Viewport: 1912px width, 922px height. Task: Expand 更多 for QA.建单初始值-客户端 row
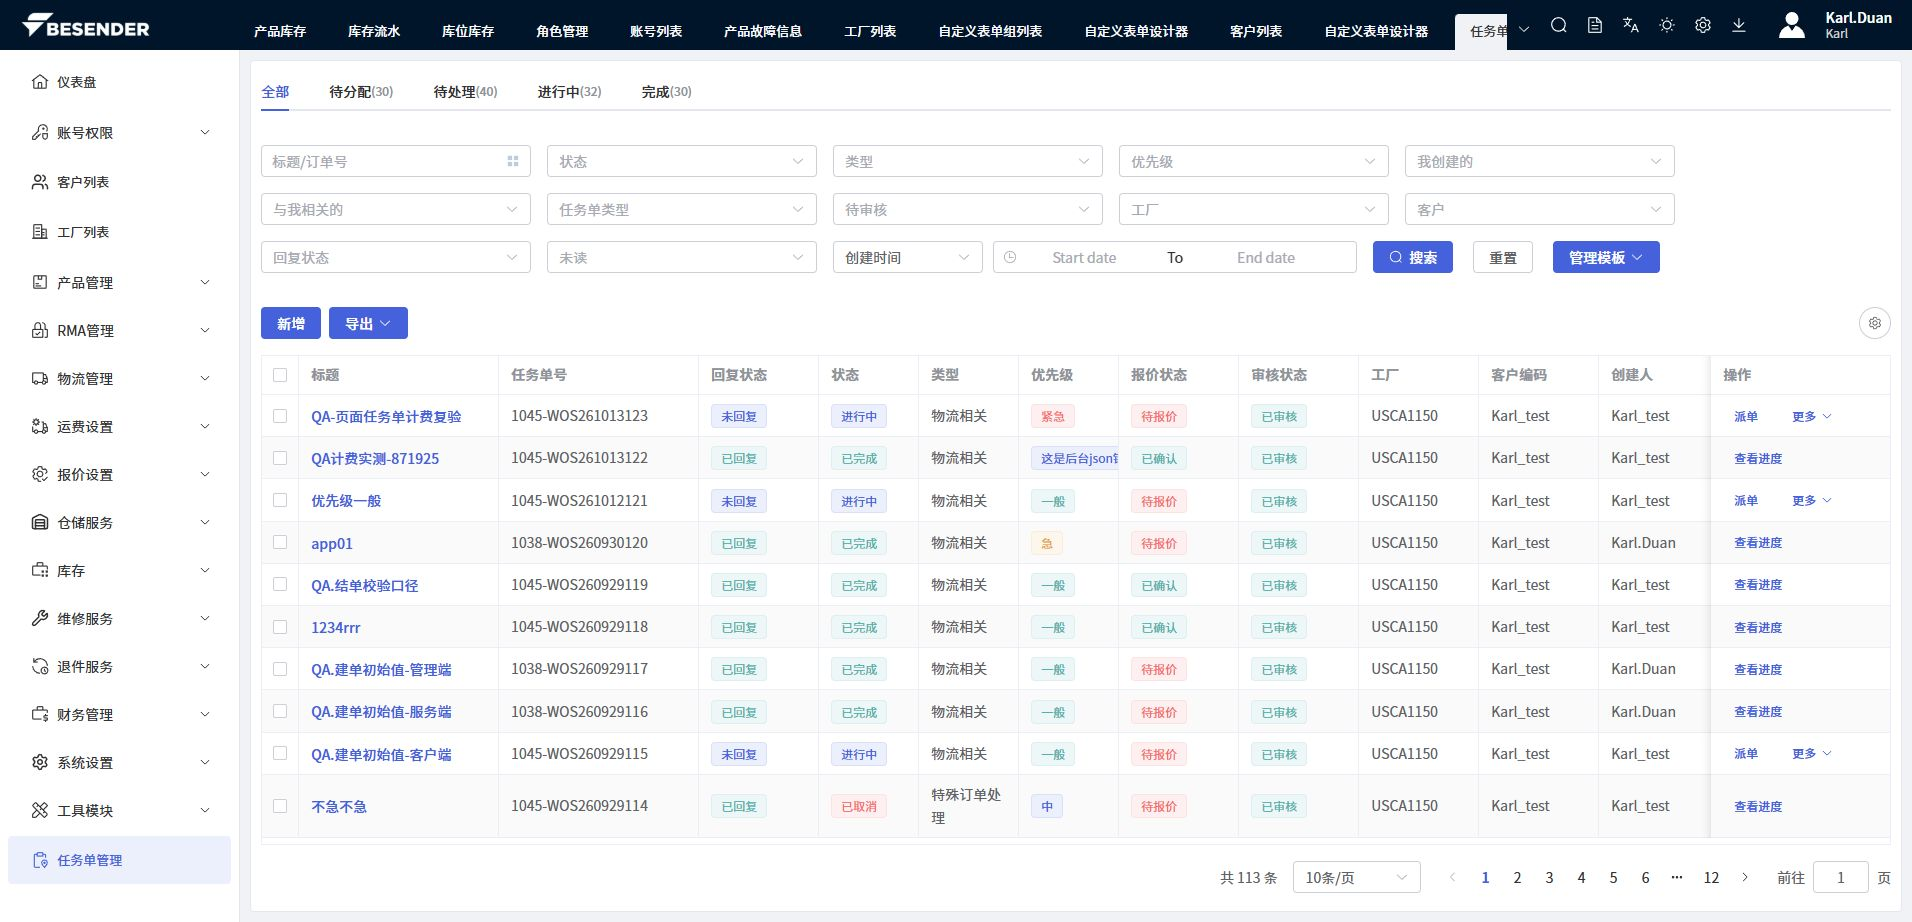click(1811, 754)
